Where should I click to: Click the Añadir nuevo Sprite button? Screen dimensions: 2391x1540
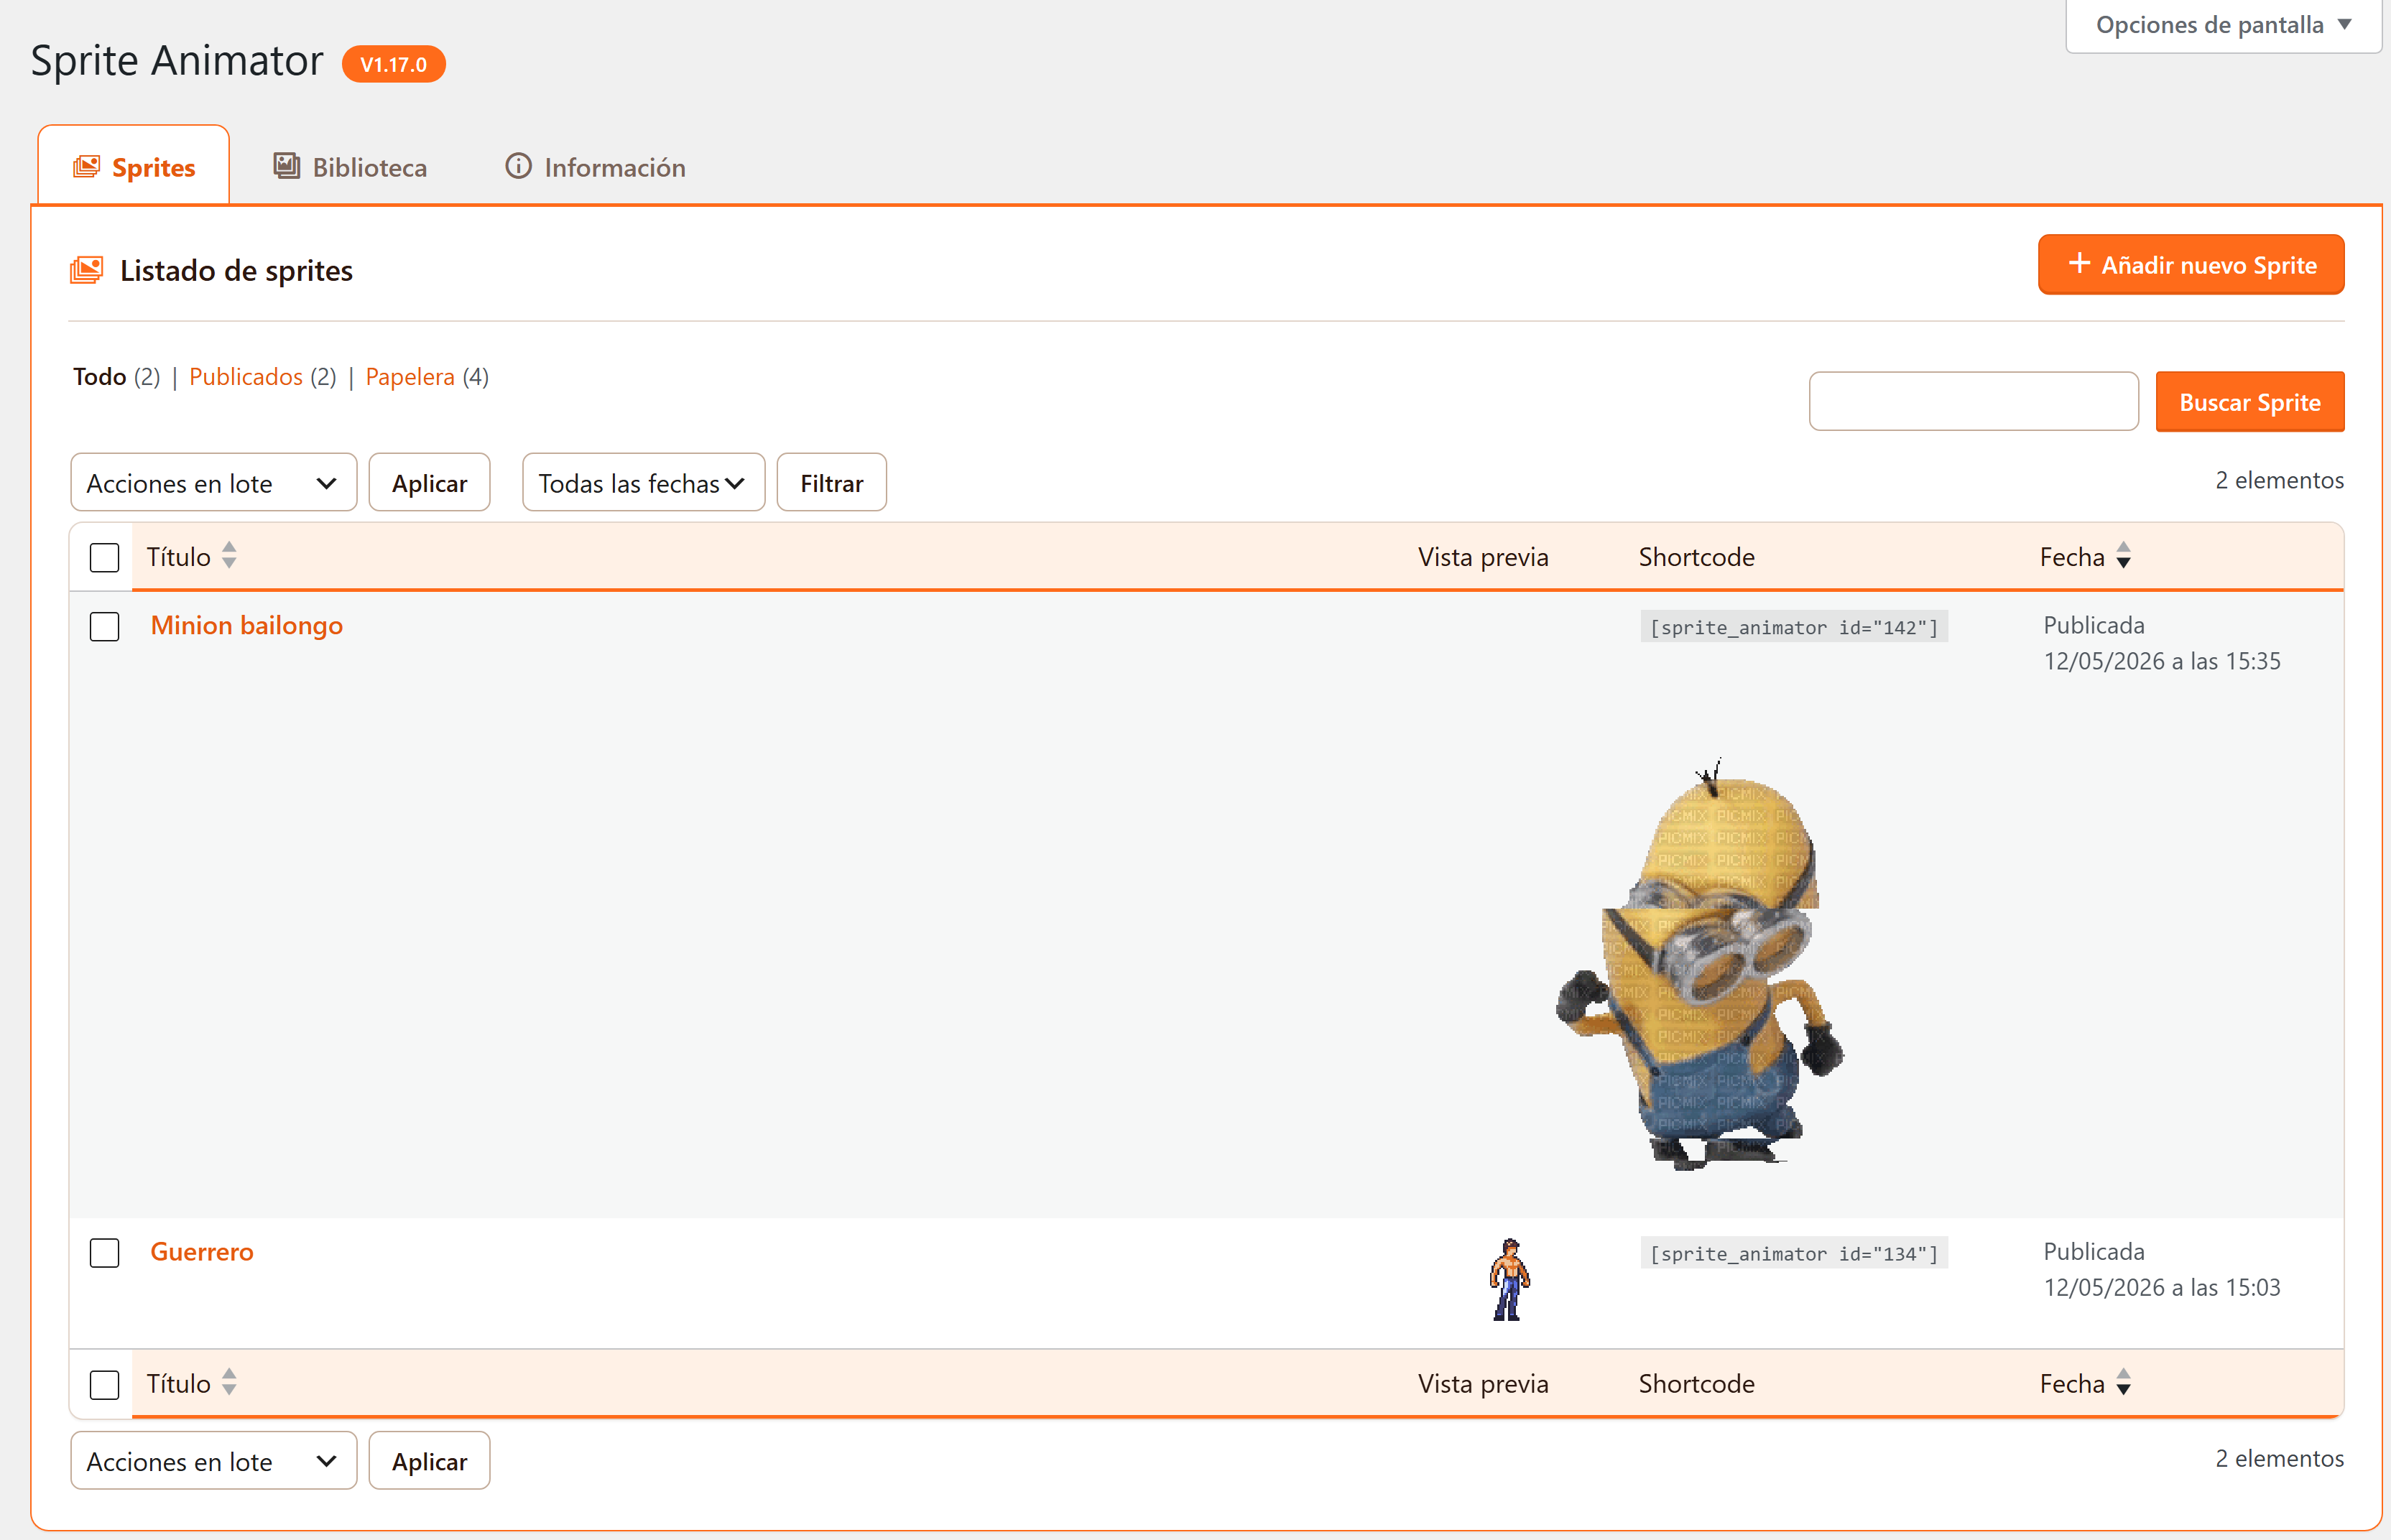click(x=2191, y=265)
